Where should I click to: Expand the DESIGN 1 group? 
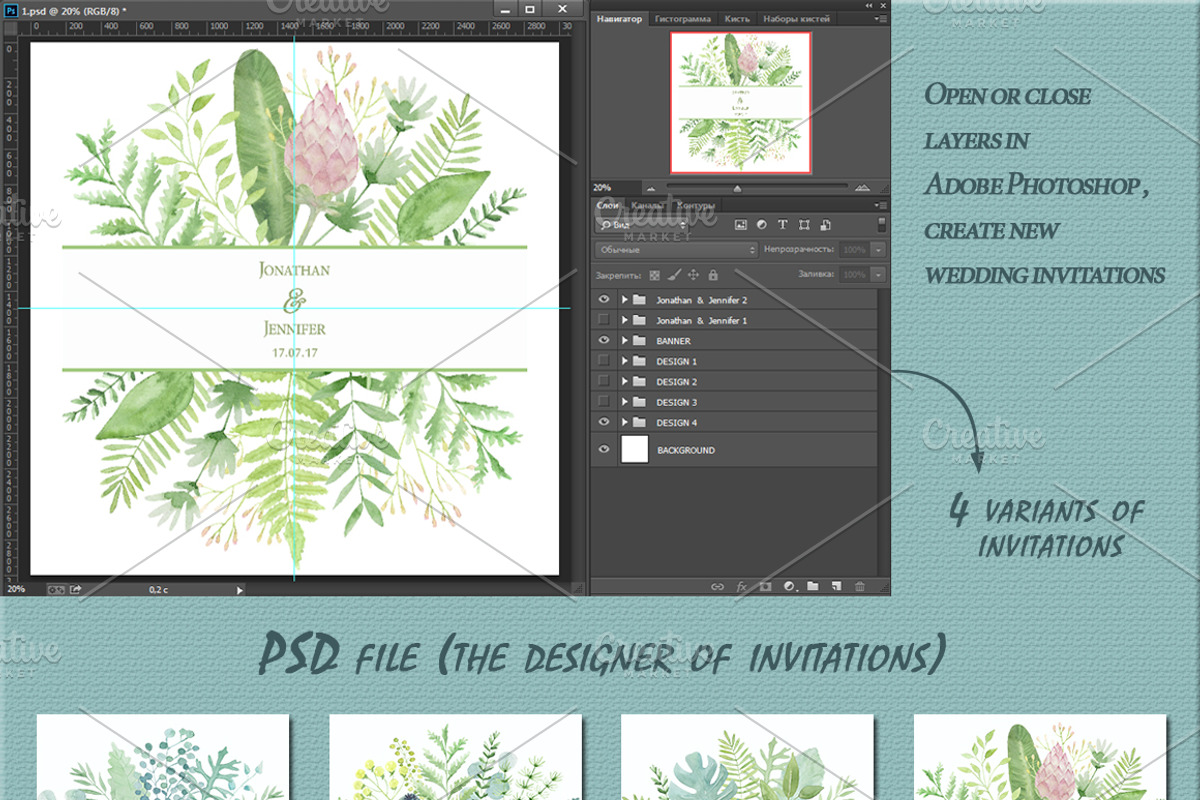click(625, 361)
